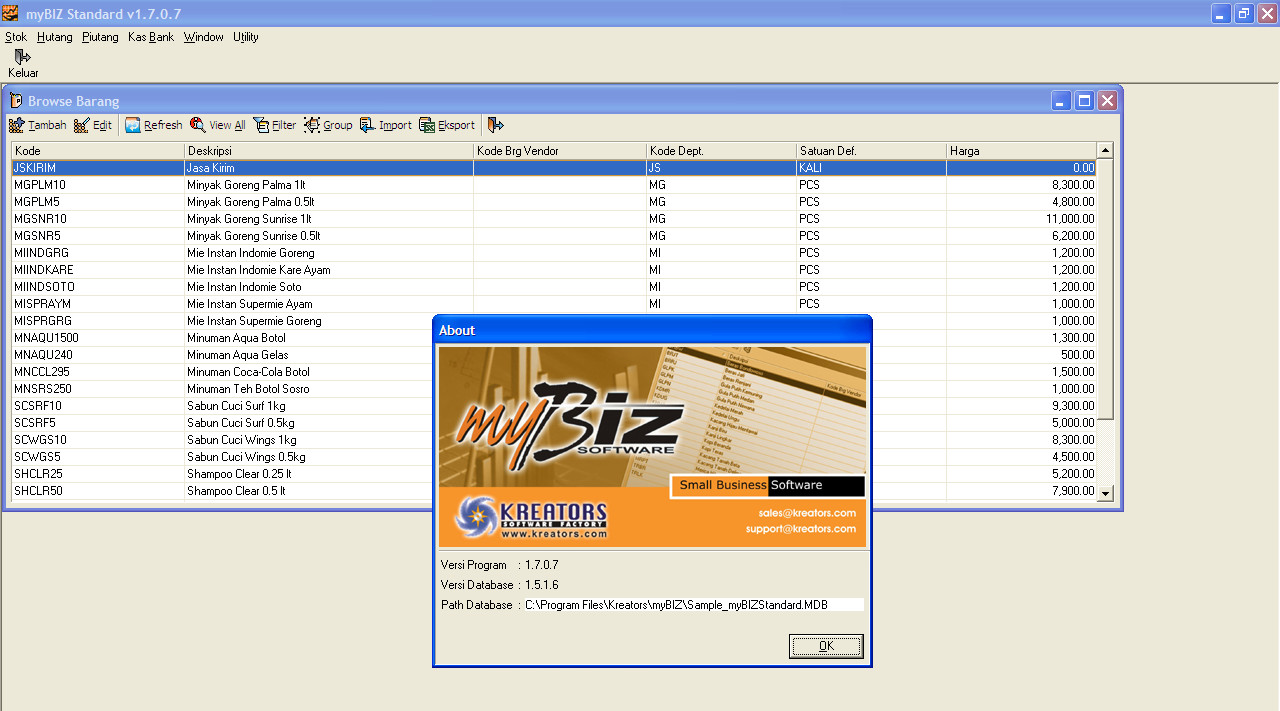Click the Harga column header
The image size is (1280, 711).
(1021, 151)
